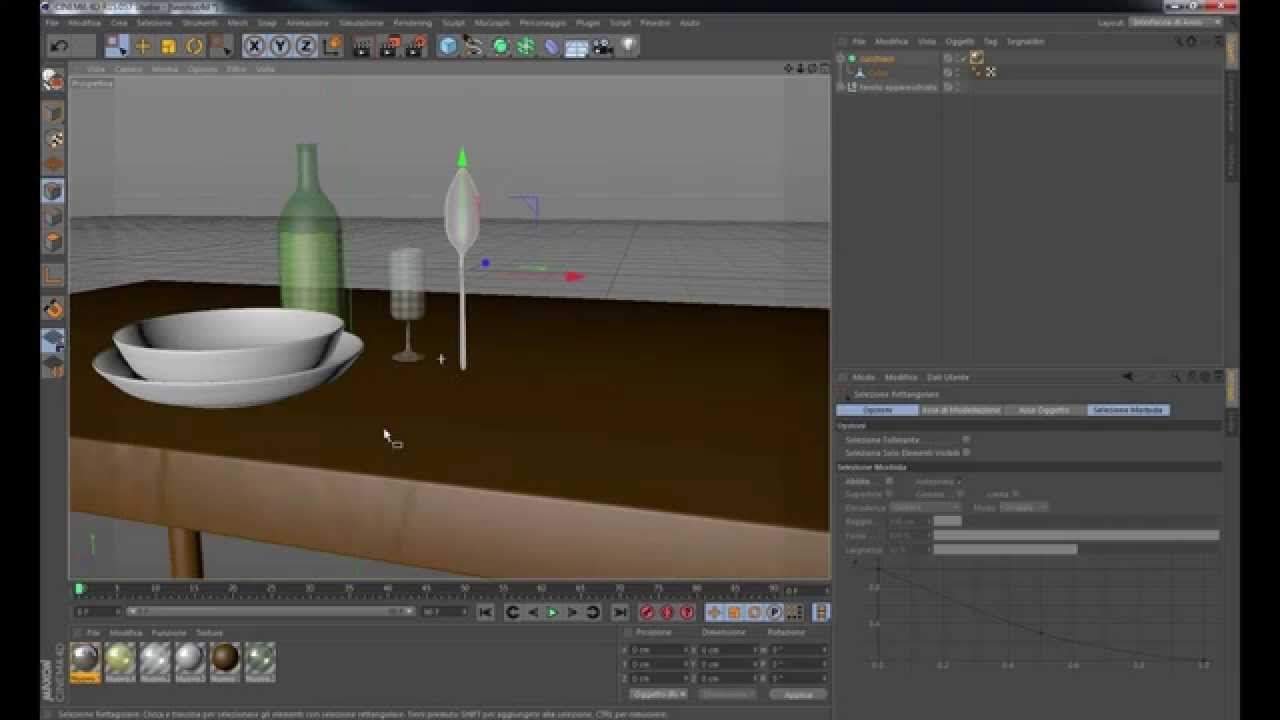The height and width of the screenshot is (720, 1280).
Task: Select the Rotate tool (yellow circle)
Action: [x=194, y=46]
